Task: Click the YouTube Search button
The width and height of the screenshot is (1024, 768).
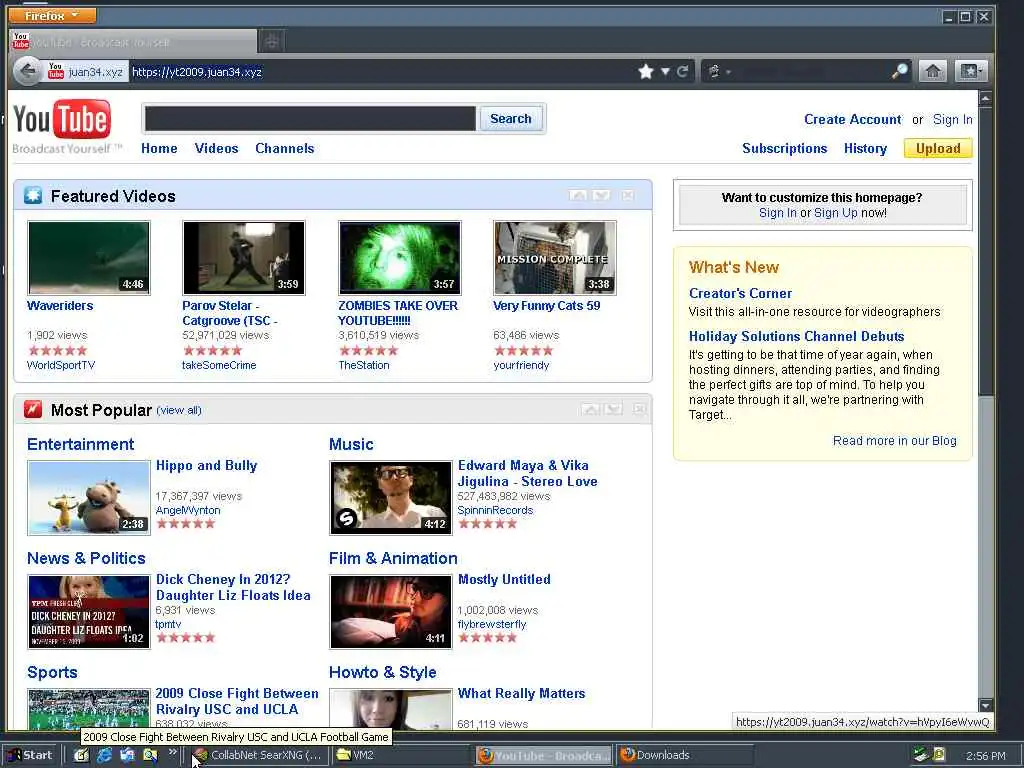Action: coord(511,119)
